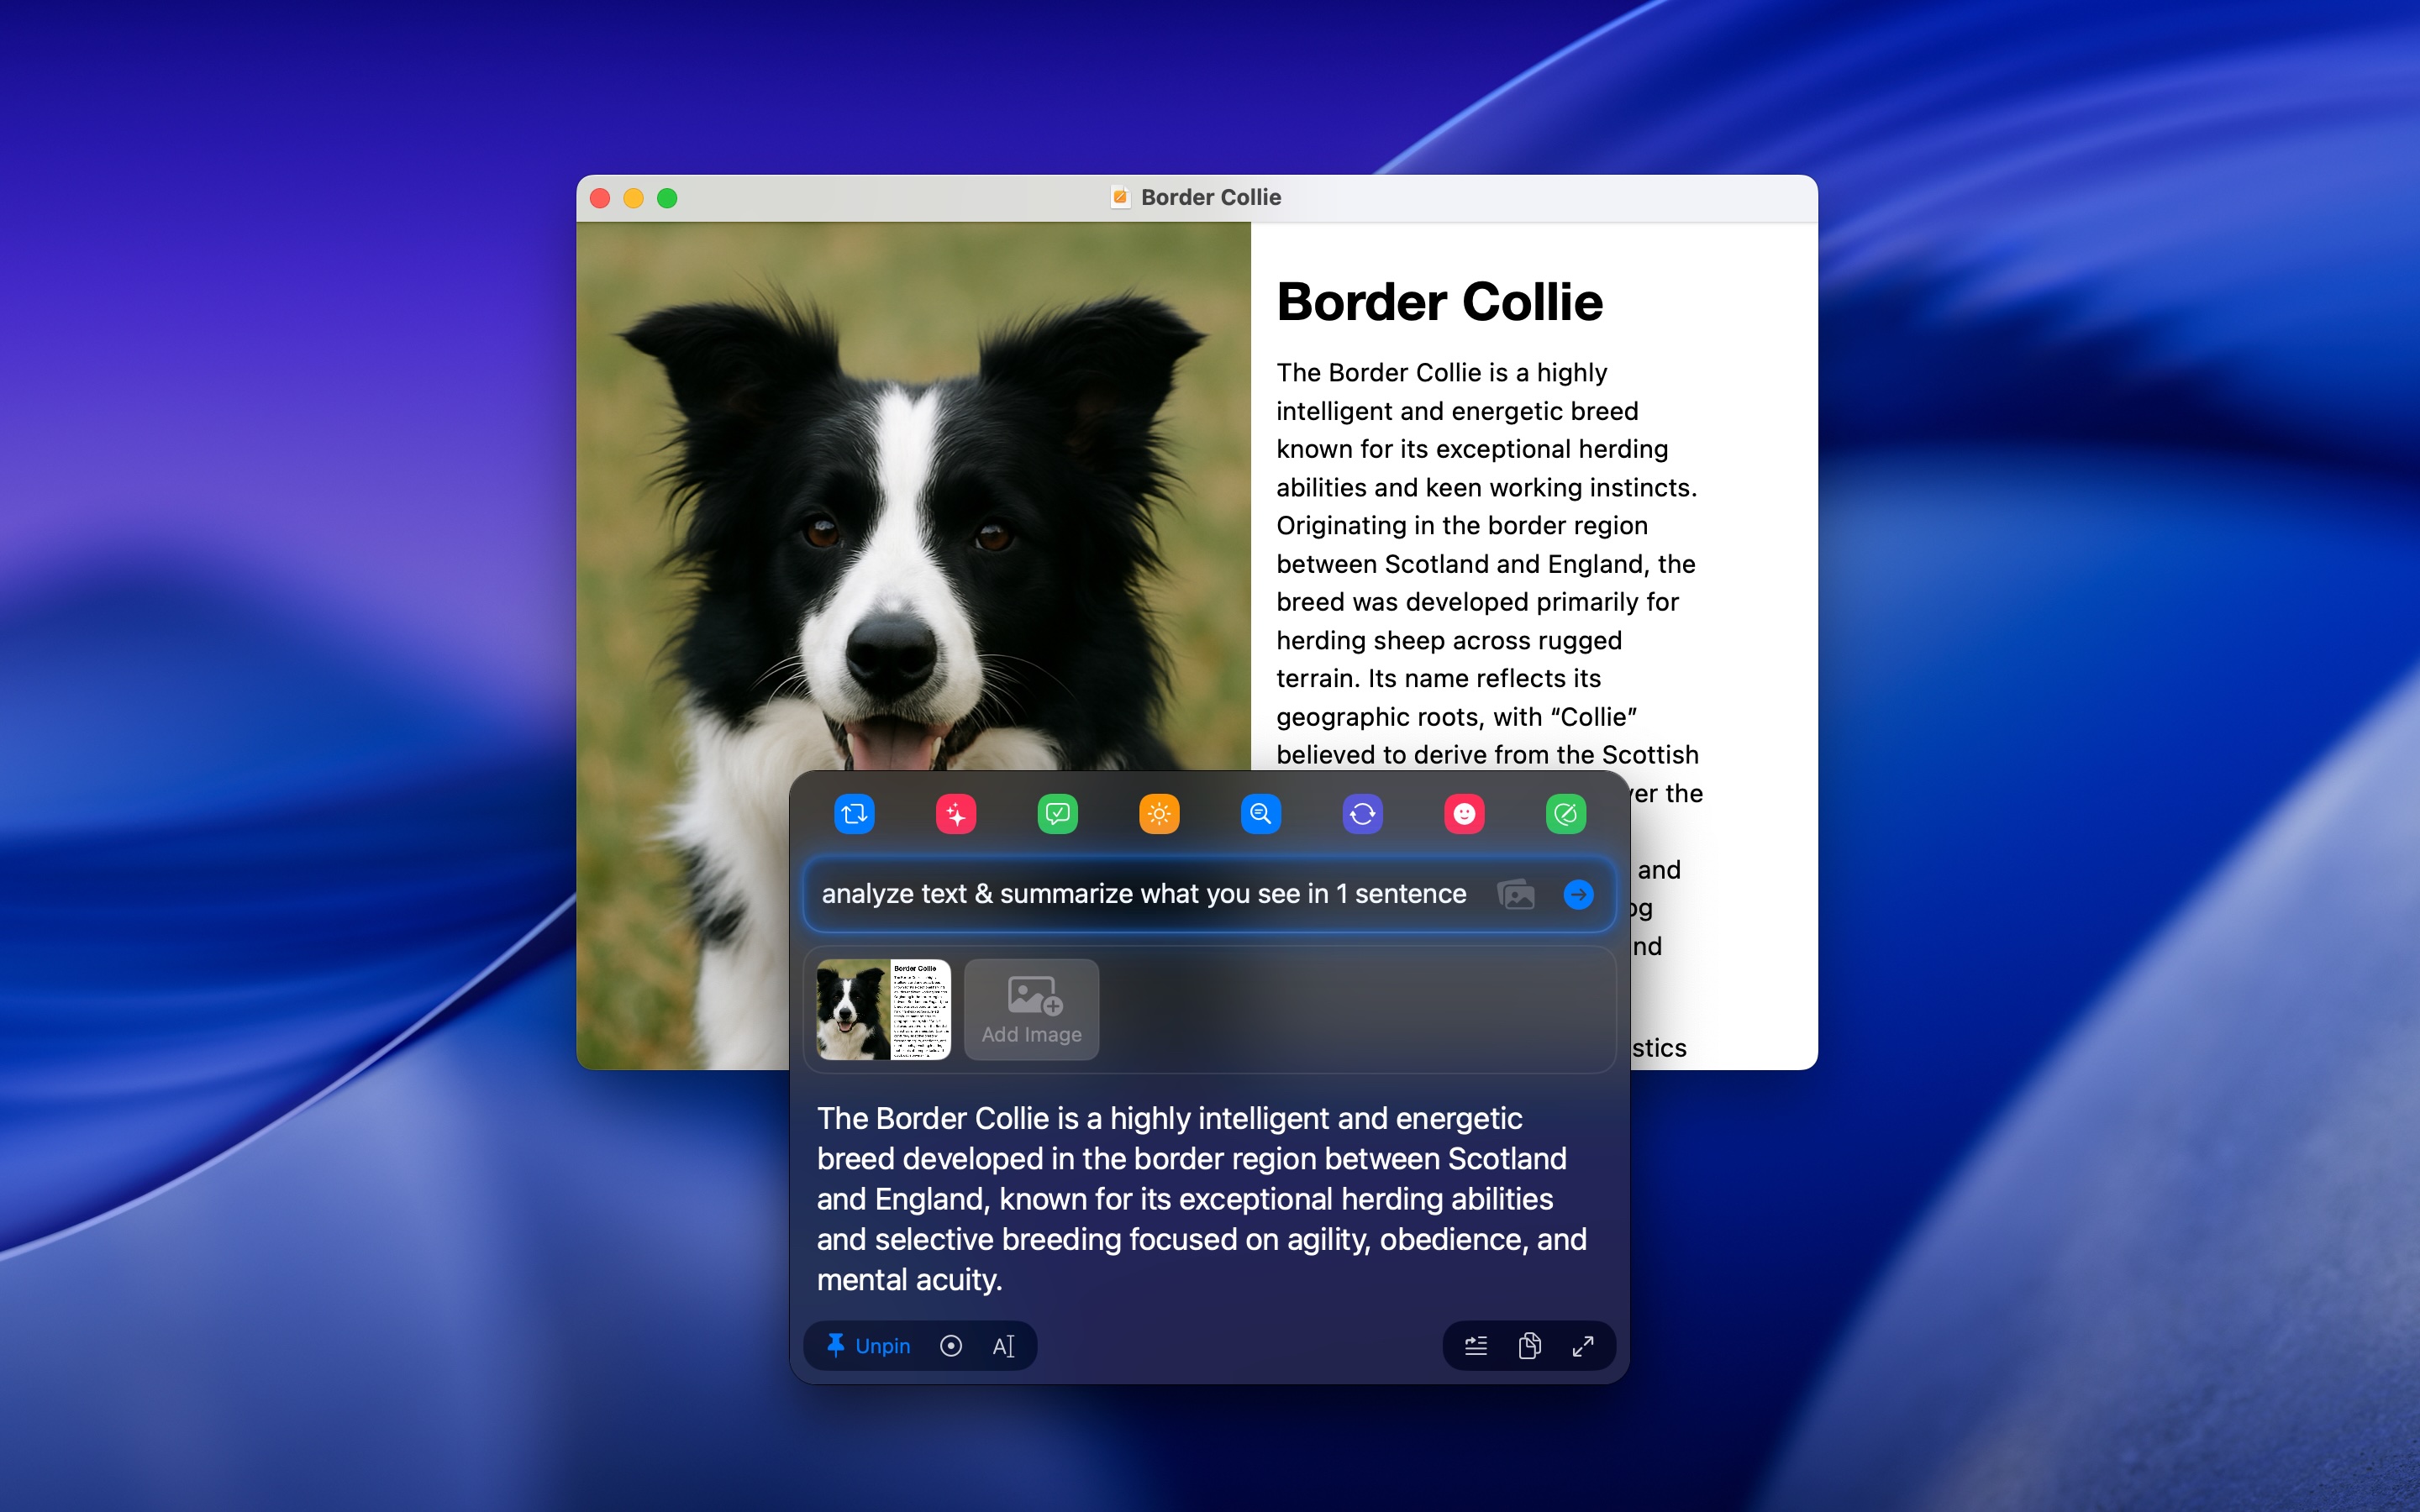The image size is (2420, 1512).
Task: Click the red smiley face icon
Action: coord(1464,814)
